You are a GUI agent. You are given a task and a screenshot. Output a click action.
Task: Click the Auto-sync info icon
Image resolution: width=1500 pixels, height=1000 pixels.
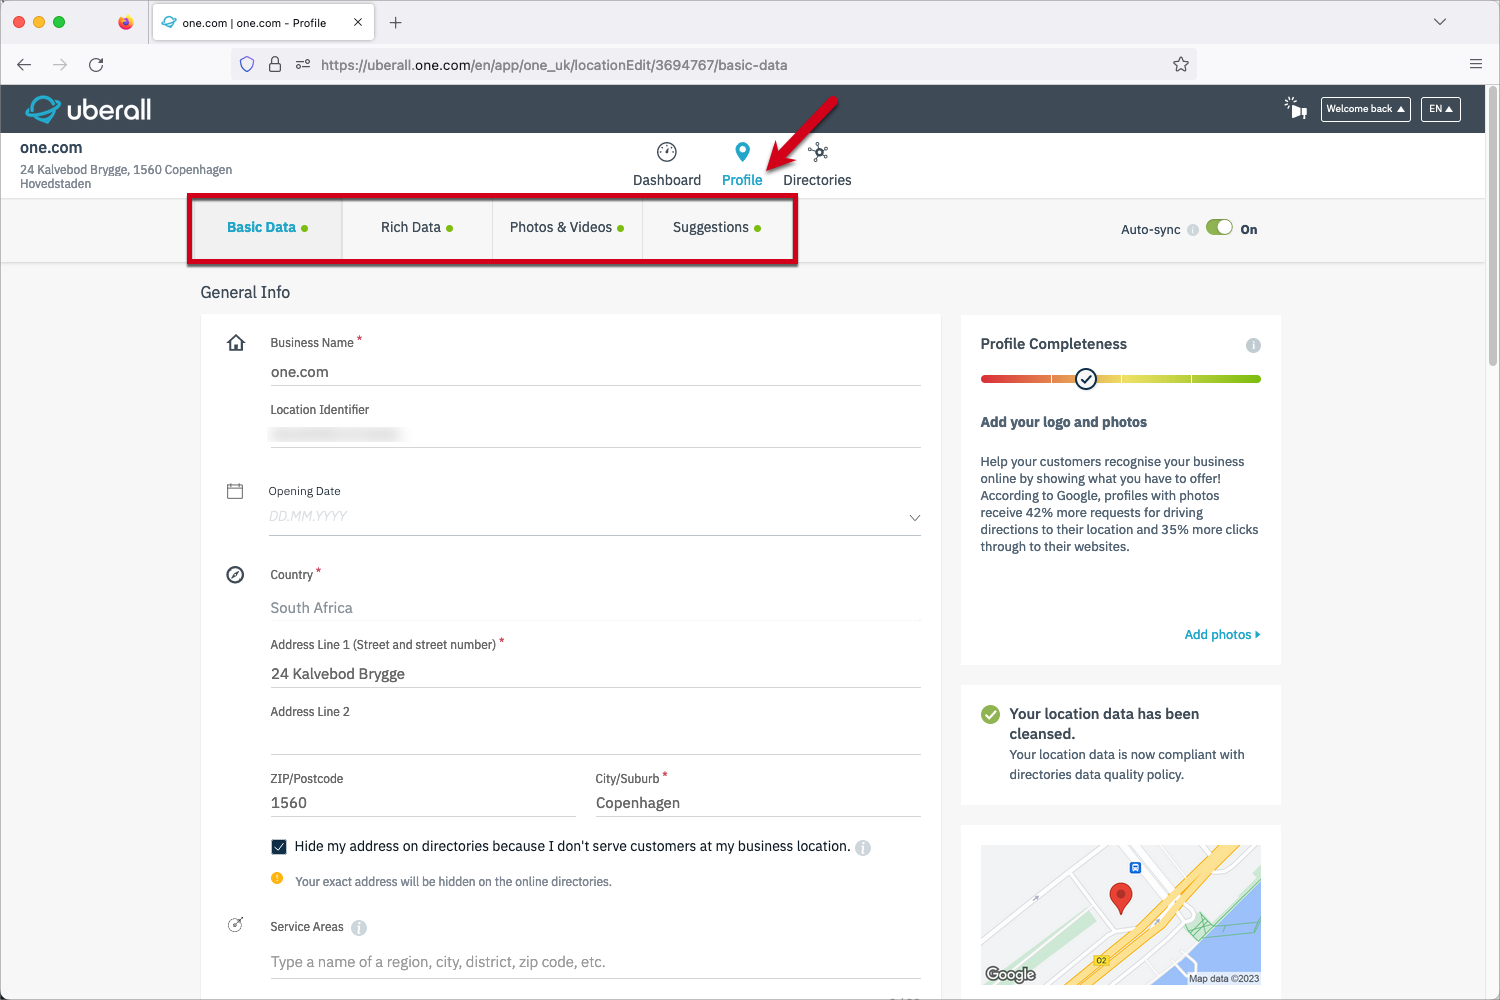coord(1193,230)
